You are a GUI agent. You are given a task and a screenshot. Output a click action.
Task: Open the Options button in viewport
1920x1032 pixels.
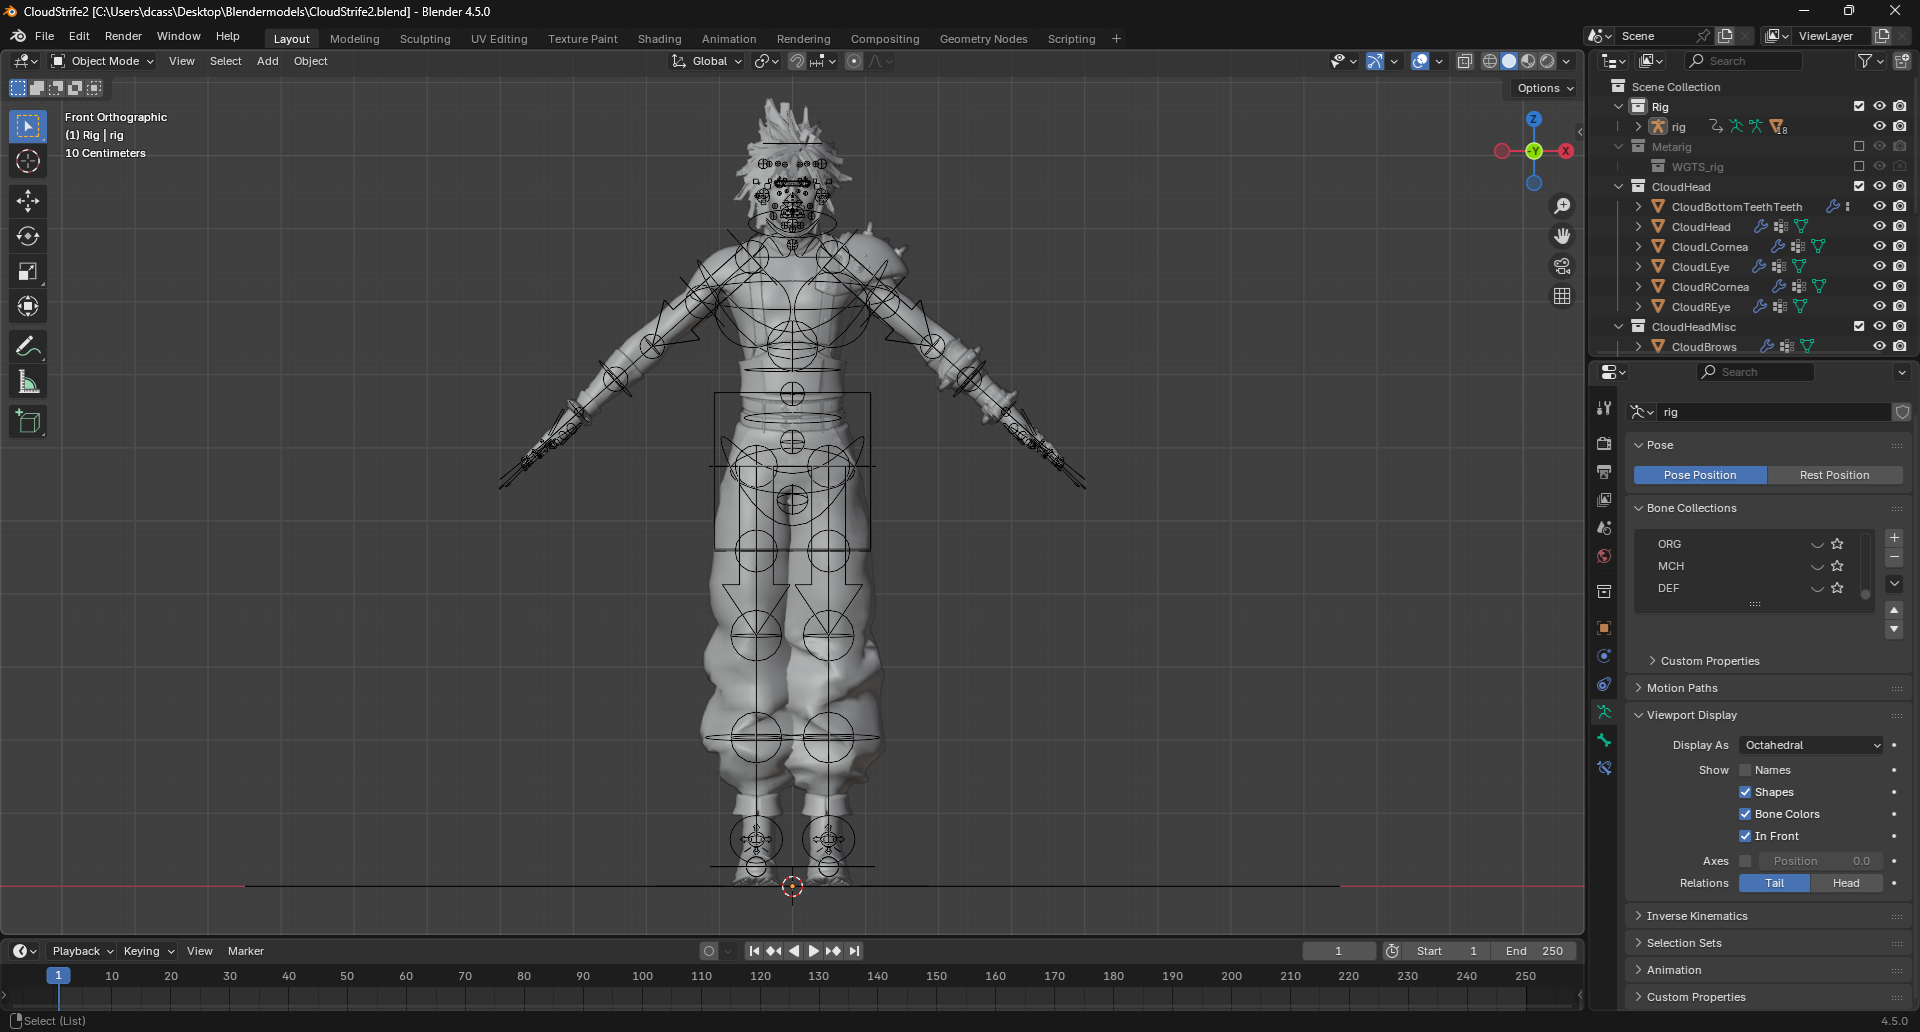click(x=1544, y=88)
